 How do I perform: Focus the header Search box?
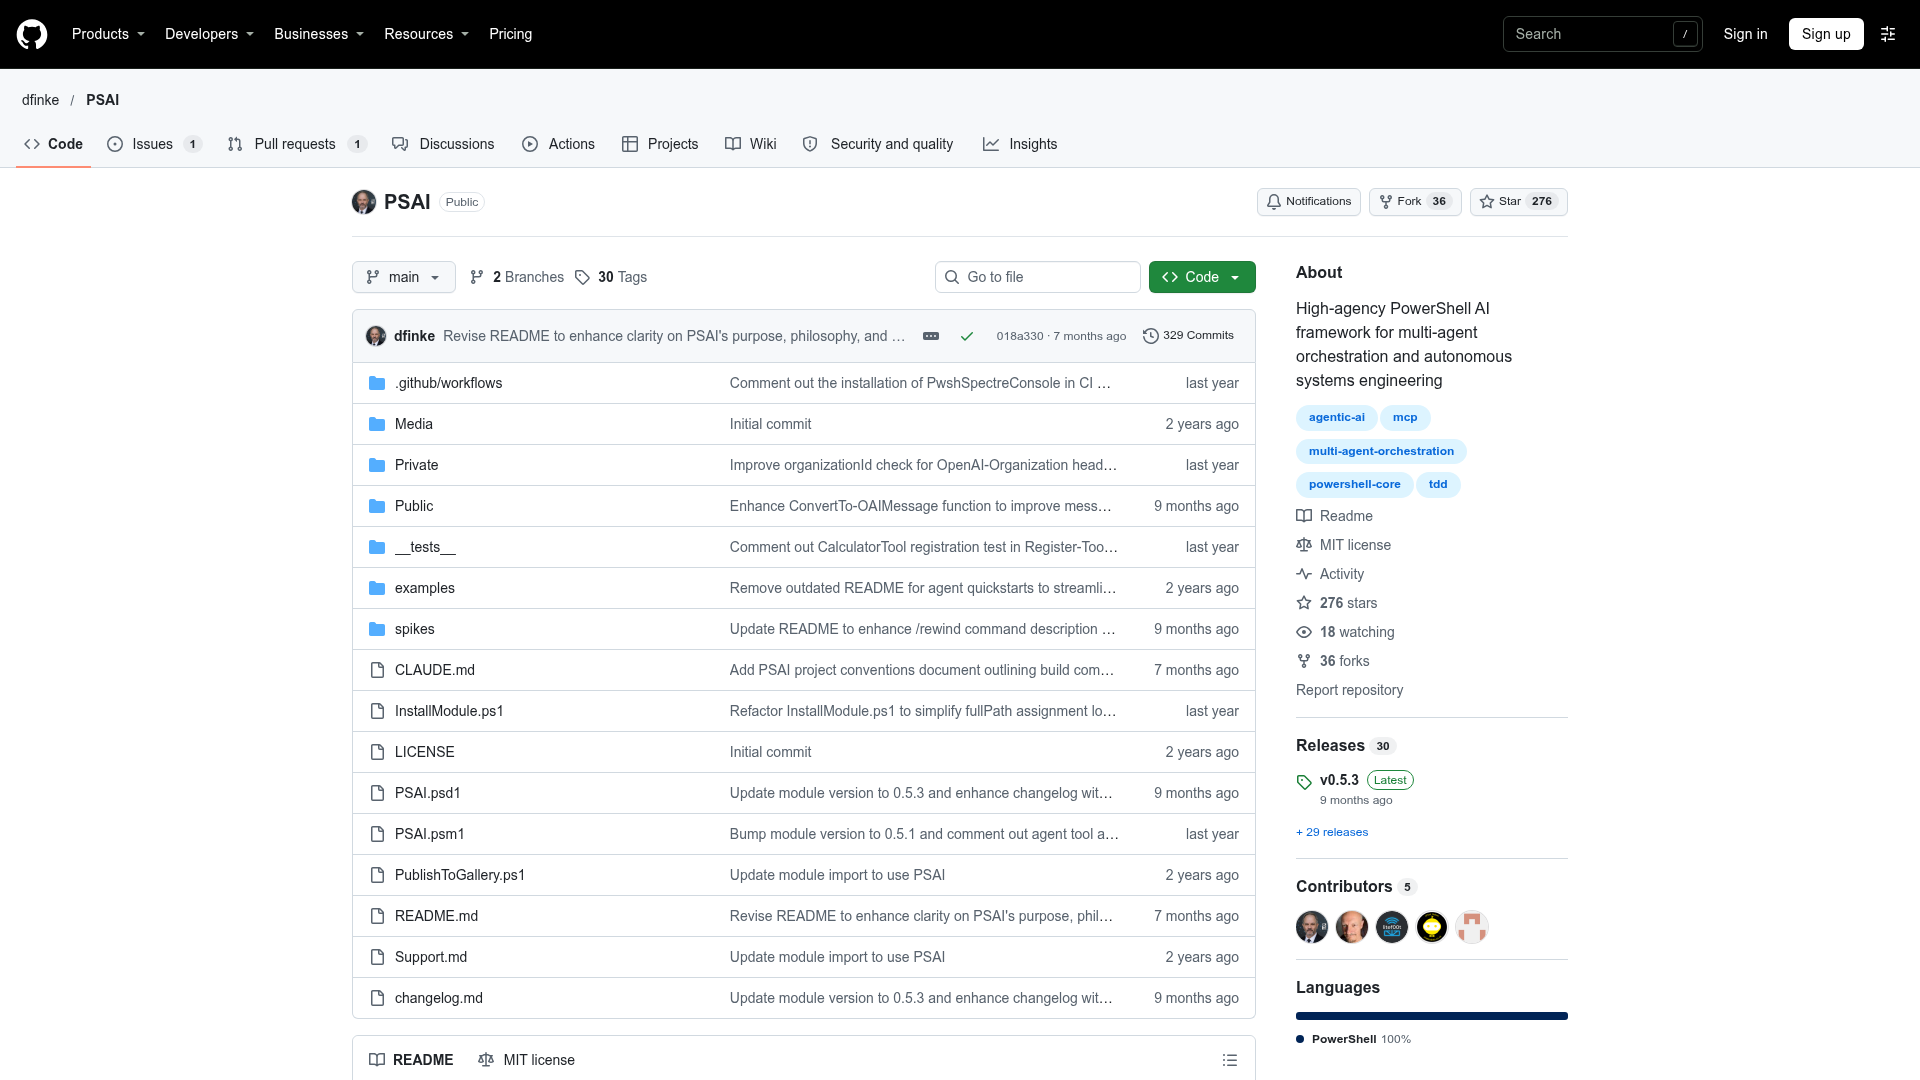coord(1602,34)
